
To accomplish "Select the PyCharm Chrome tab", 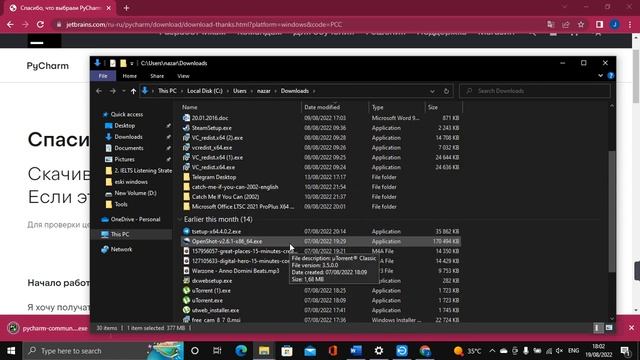I will 60,8.
